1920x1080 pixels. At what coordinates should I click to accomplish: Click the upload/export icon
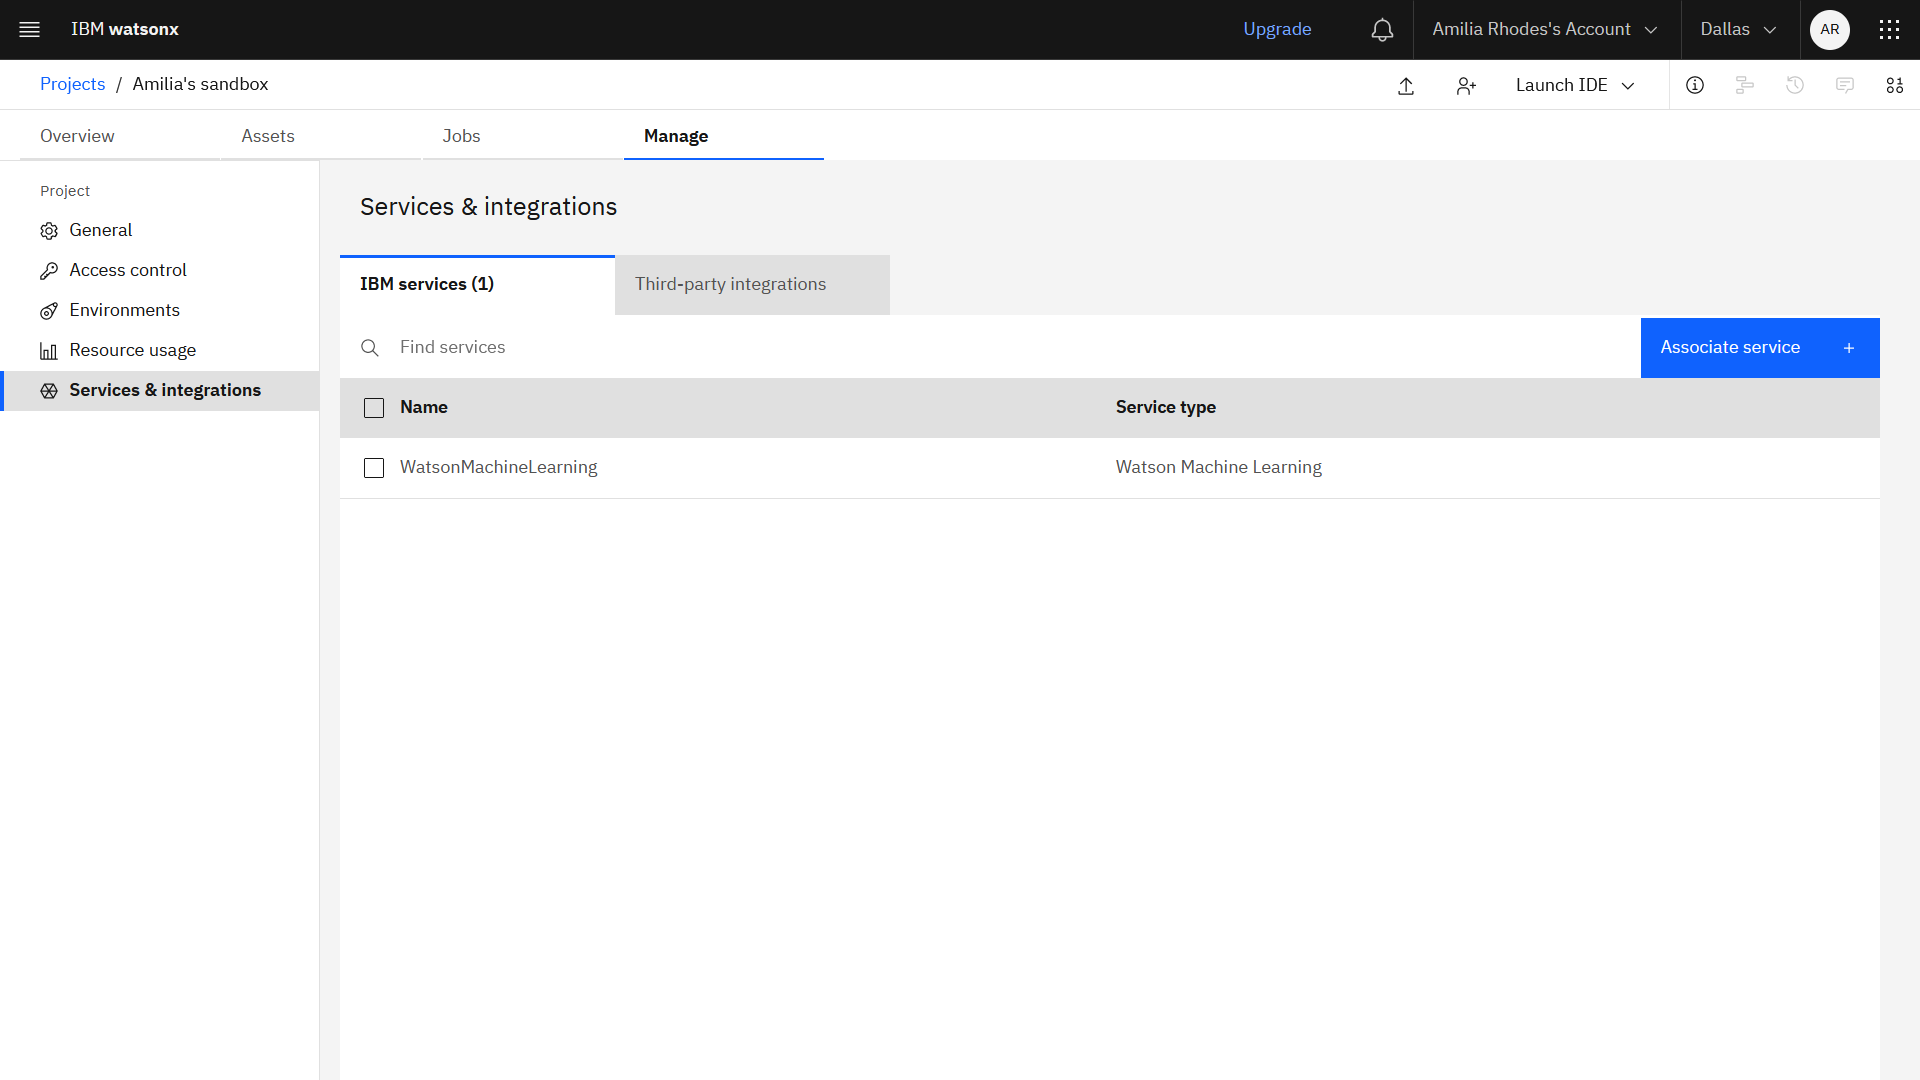pos(1406,84)
